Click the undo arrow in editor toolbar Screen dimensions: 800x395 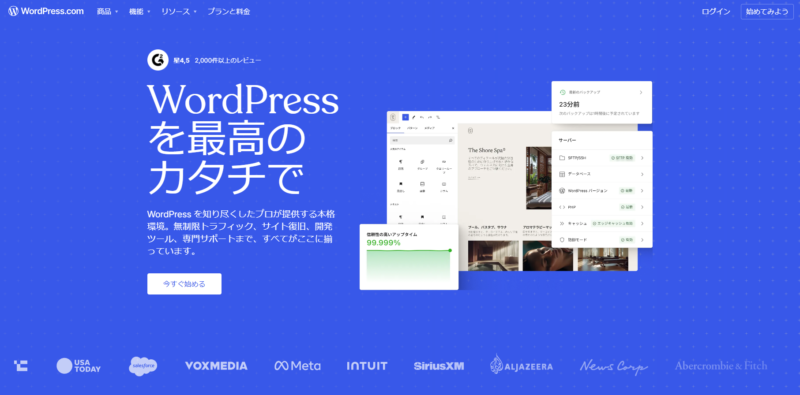pos(422,117)
